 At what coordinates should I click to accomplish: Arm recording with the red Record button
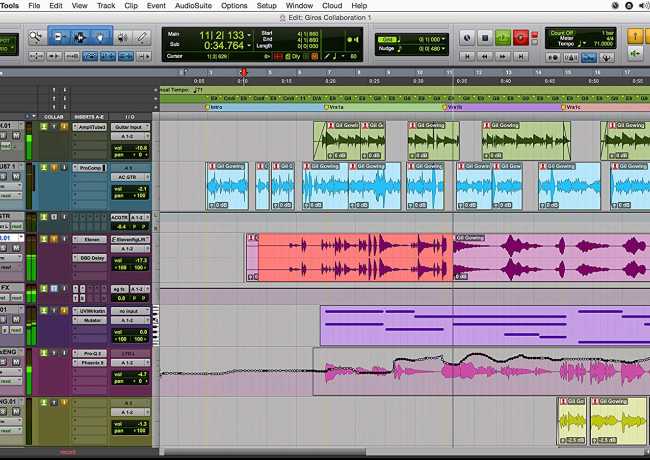pos(521,38)
